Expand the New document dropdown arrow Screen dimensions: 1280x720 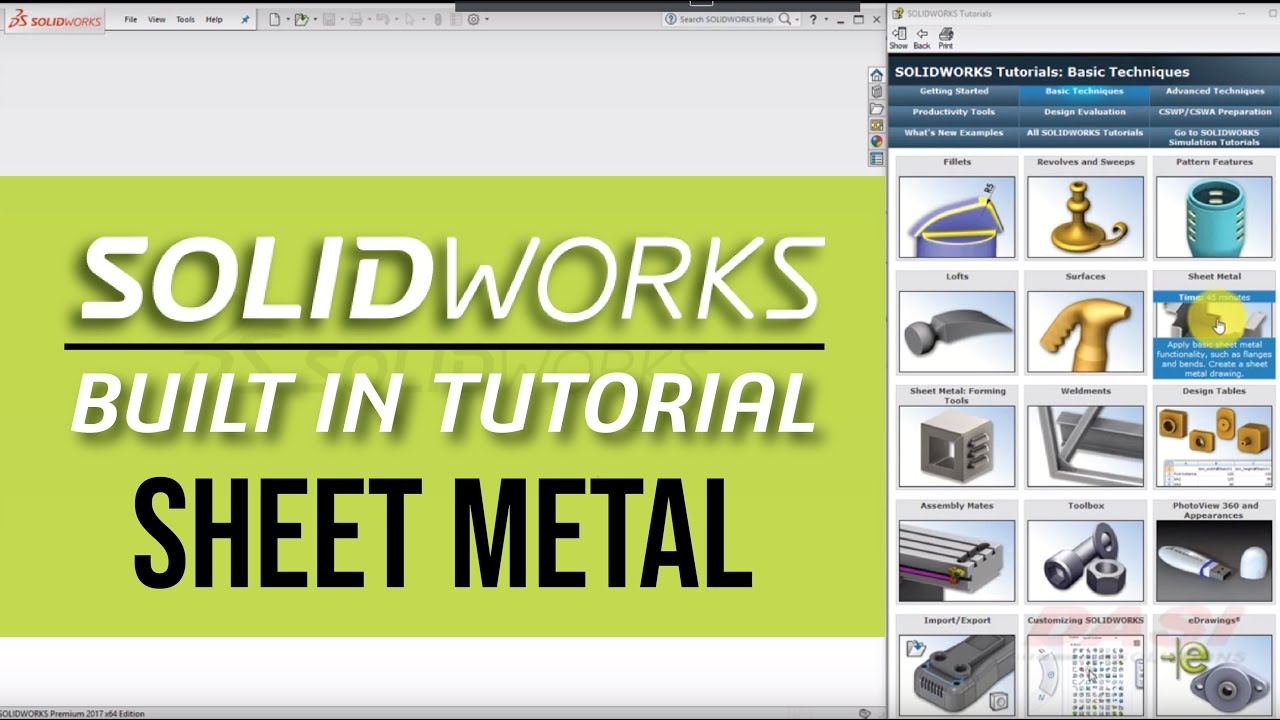click(288, 19)
